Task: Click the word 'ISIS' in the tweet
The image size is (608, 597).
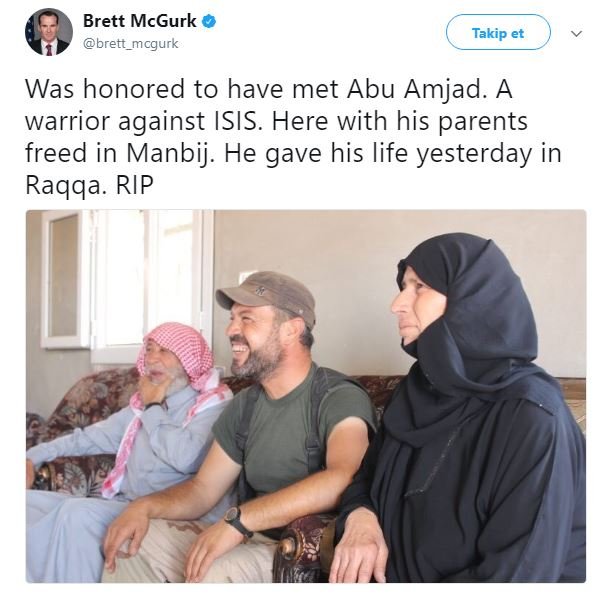Action: pyautogui.click(x=236, y=121)
